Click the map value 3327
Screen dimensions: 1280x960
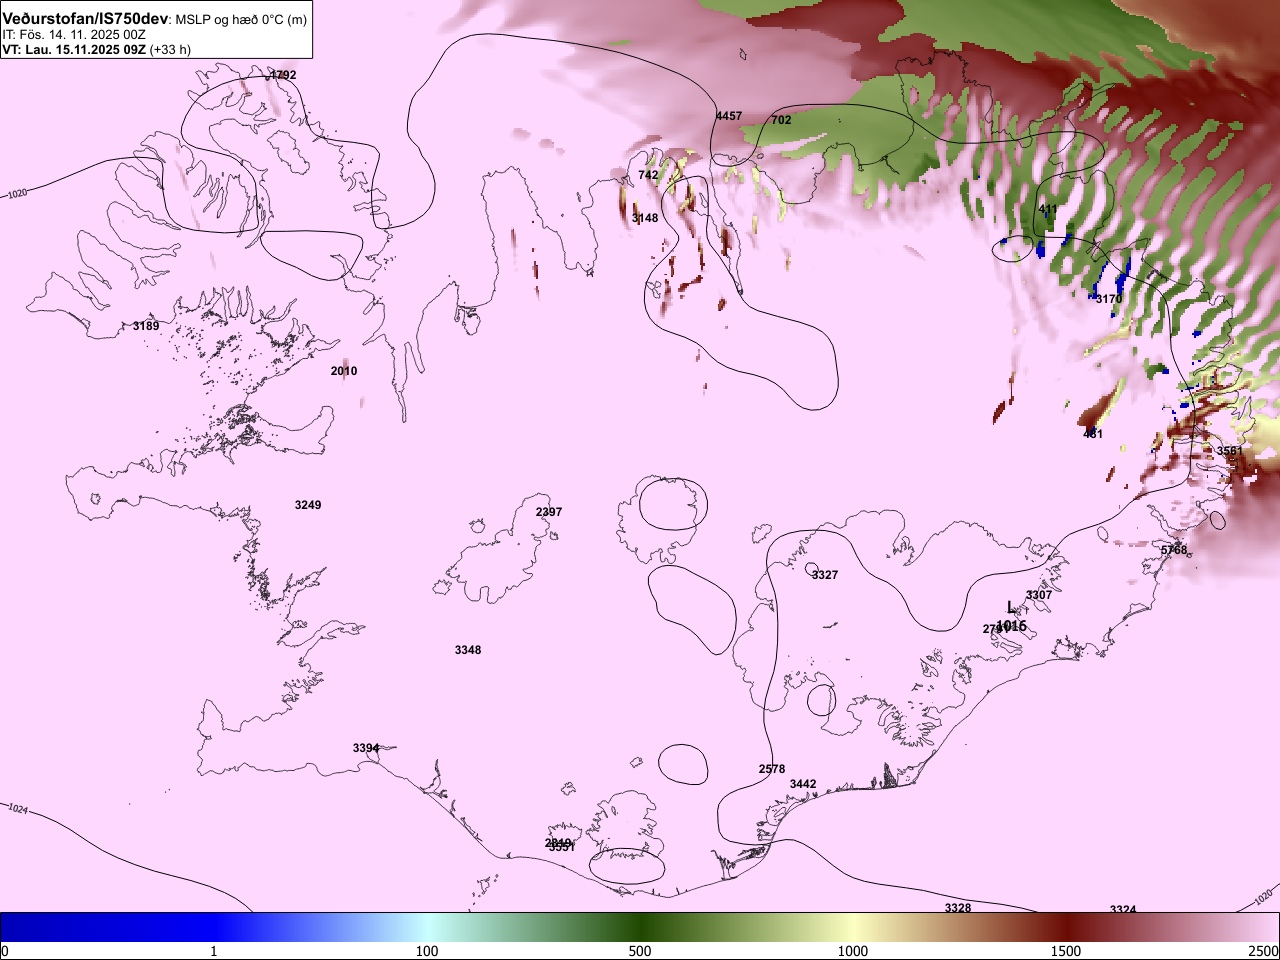(825, 575)
